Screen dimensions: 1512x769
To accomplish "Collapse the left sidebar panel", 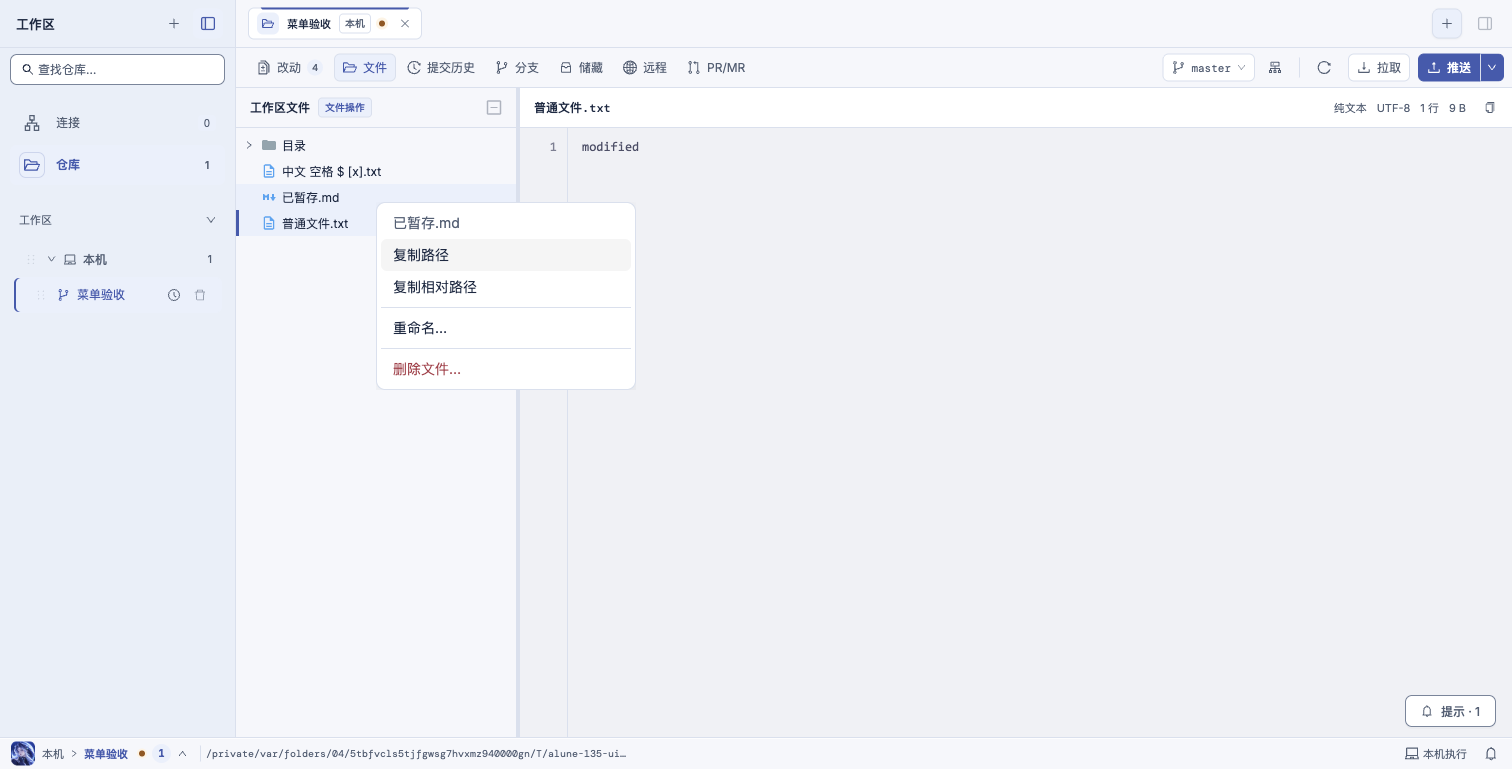I will (208, 23).
